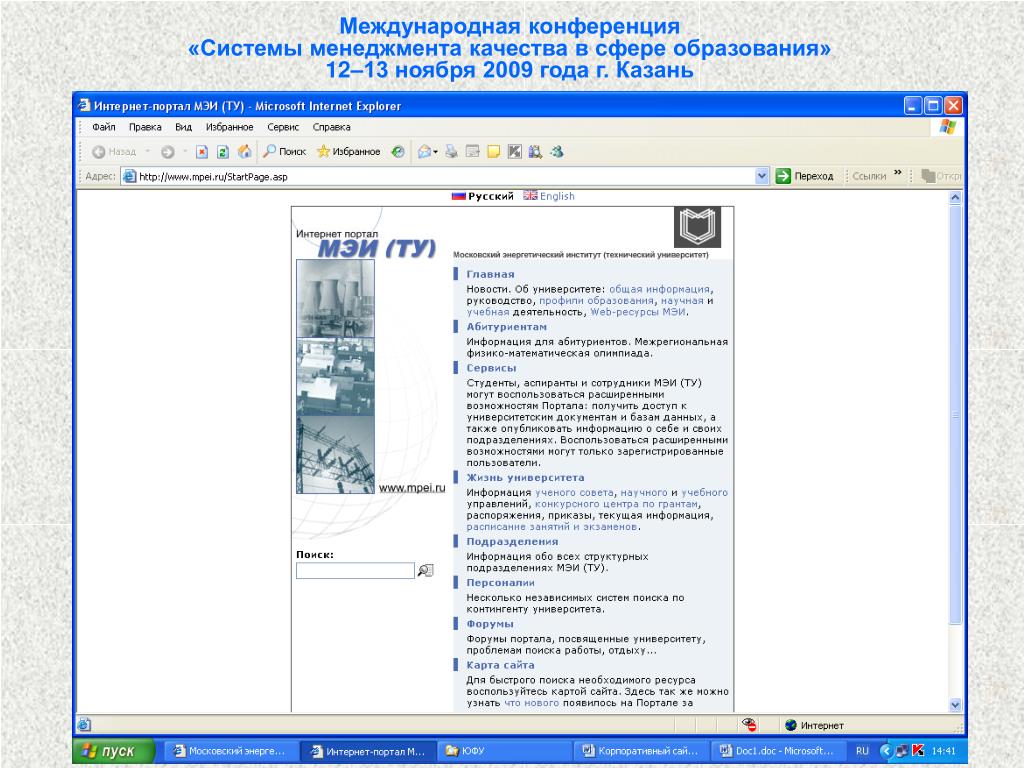This screenshot has height=768, width=1024.
Task: Click the black K toolbar icon
Action: (515, 152)
